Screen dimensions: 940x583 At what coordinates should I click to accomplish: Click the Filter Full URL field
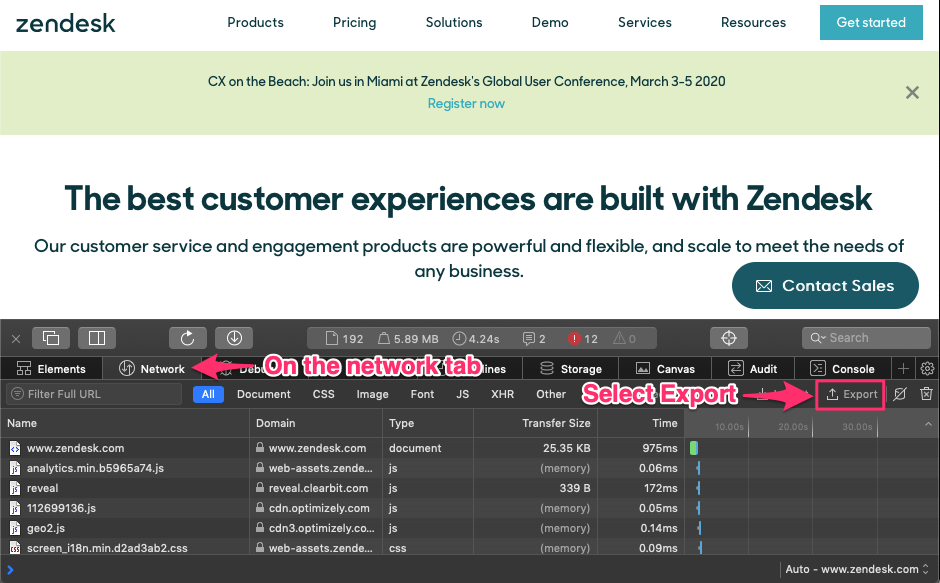(94, 394)
